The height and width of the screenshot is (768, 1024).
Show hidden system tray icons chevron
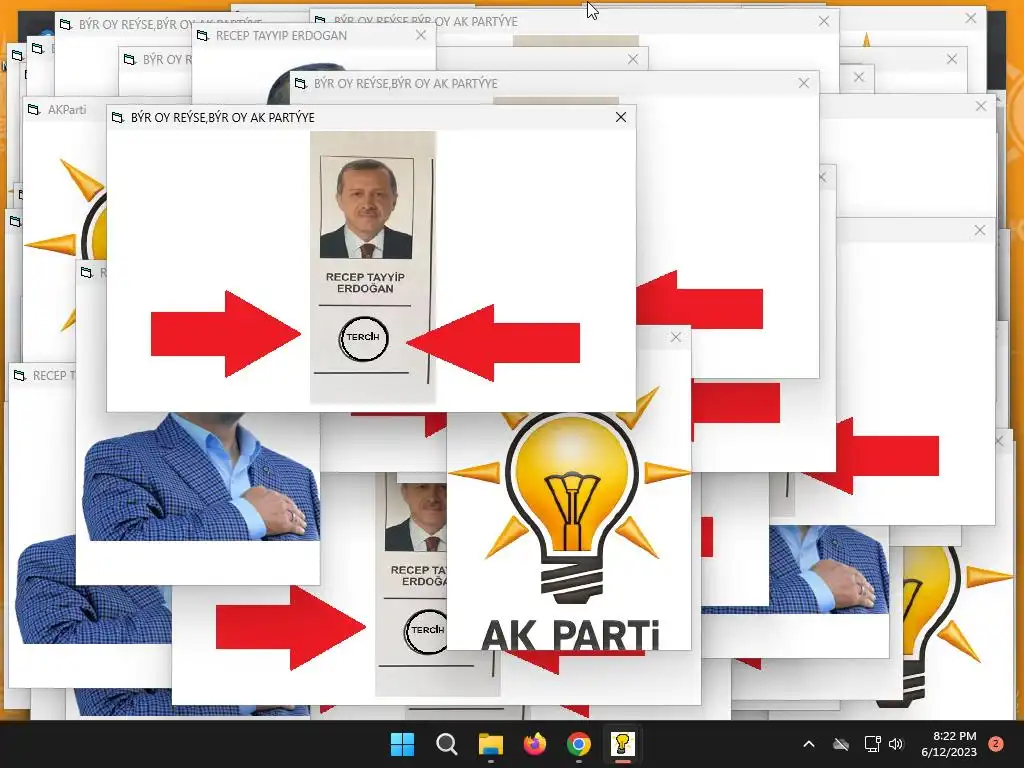[x=808, y=744]
